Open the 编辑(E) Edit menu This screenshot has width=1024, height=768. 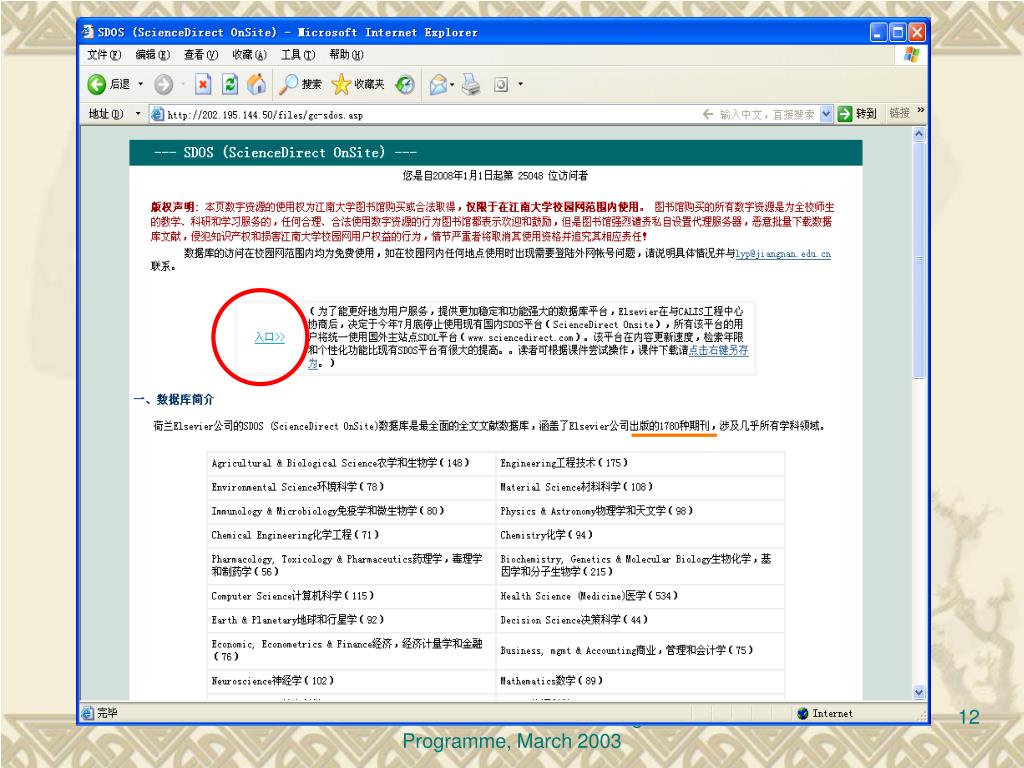pos(153,55)
